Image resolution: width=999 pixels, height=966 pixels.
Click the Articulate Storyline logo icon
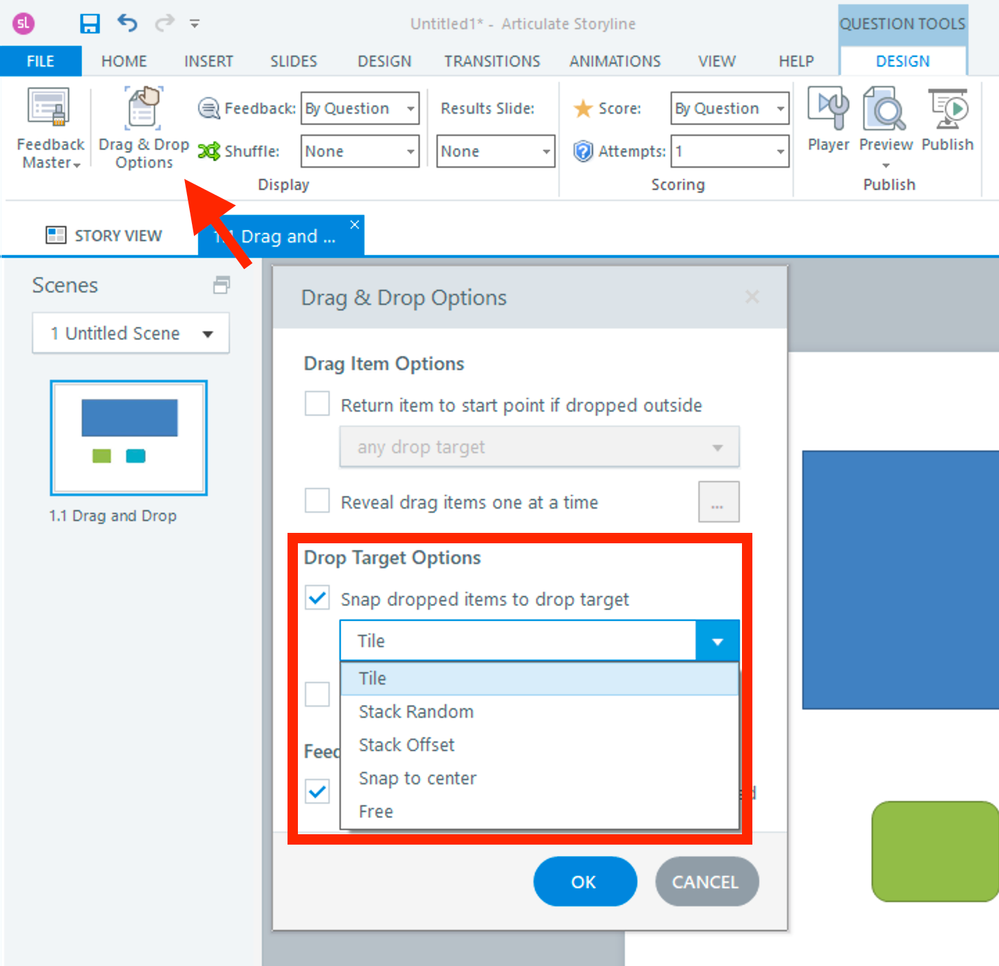(24, 24)
